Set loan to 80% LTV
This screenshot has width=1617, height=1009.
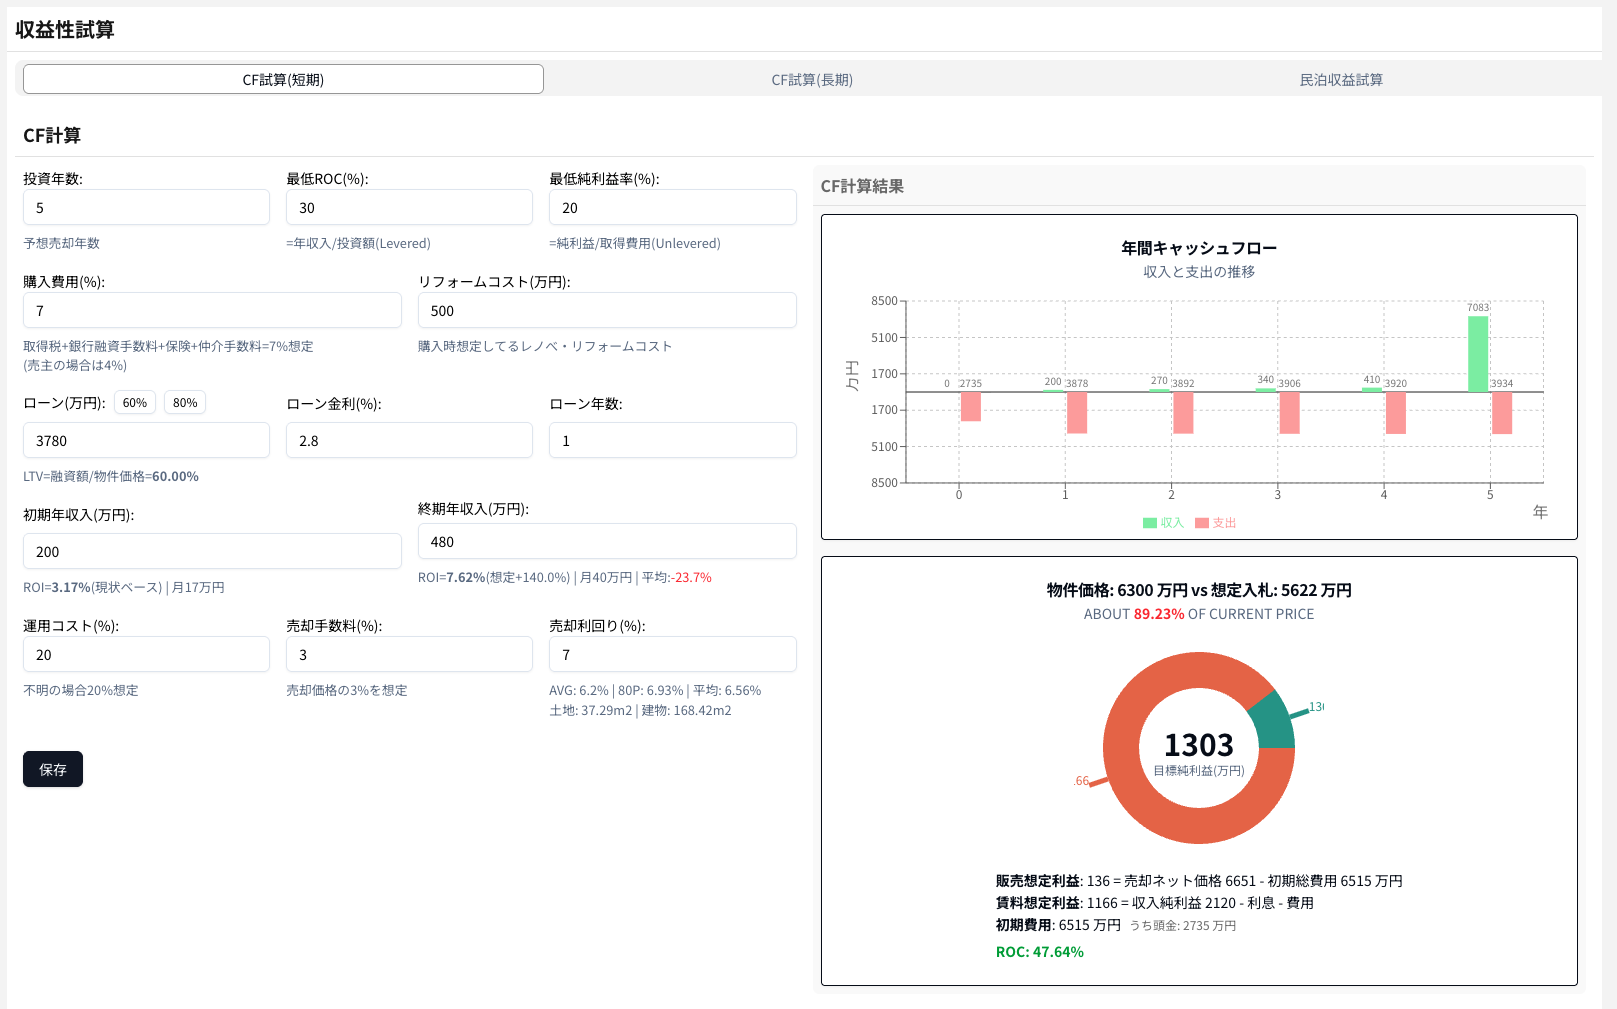coord(185,403)
